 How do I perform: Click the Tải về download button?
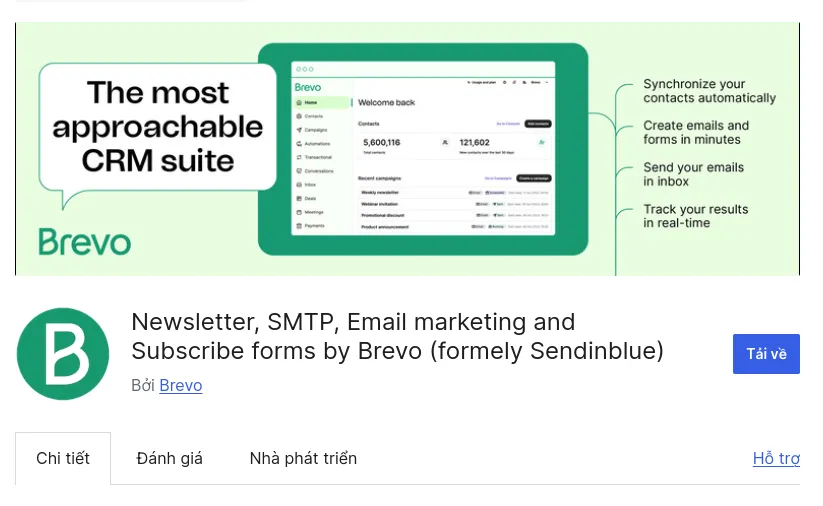[x=766, y=354]
